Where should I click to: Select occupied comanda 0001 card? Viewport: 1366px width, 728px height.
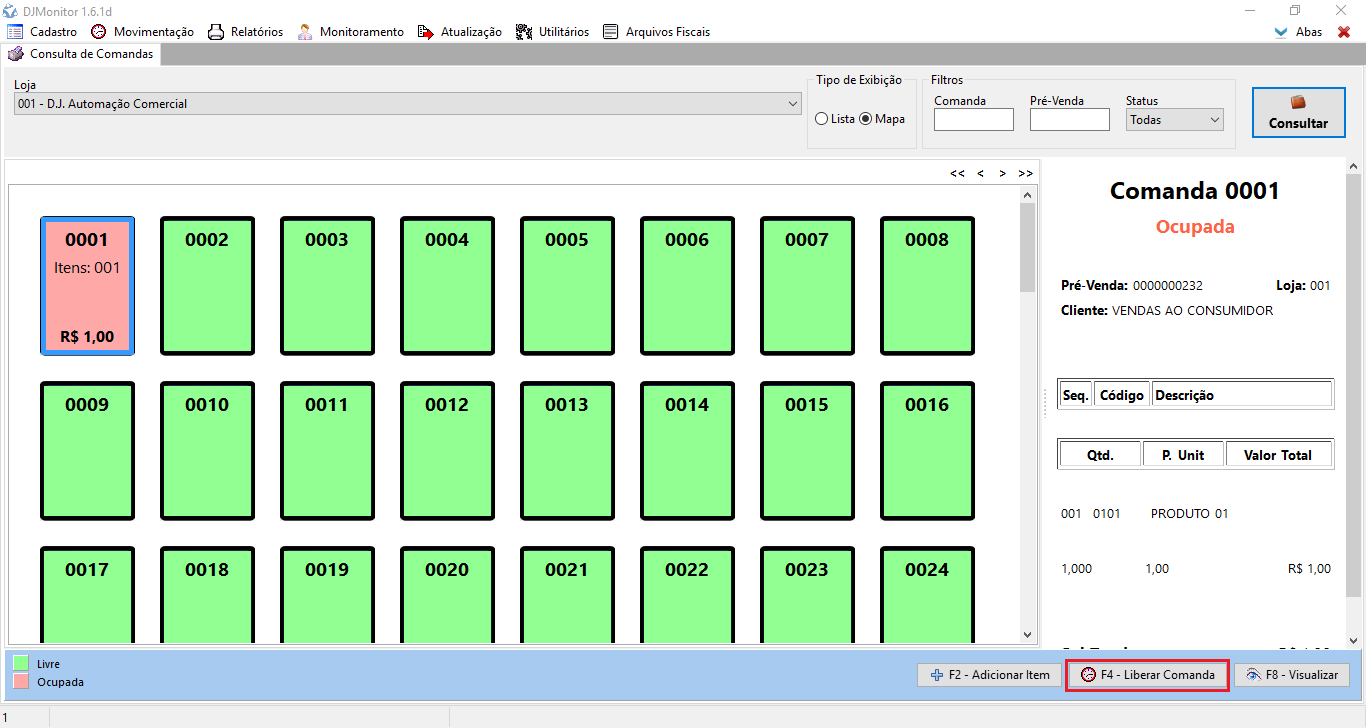(x=87, y=286)
